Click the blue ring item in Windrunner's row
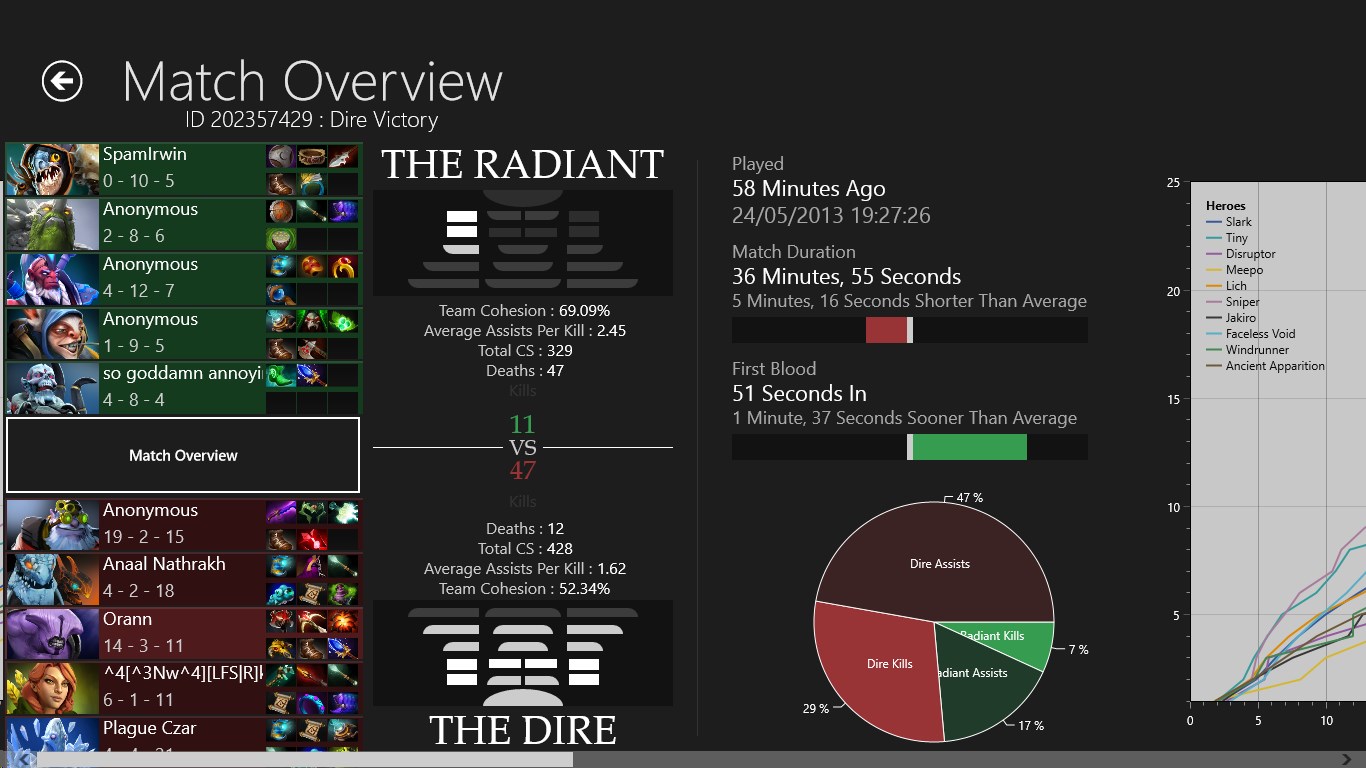The height and width of the screenshot is (768, 1366). 312,701
